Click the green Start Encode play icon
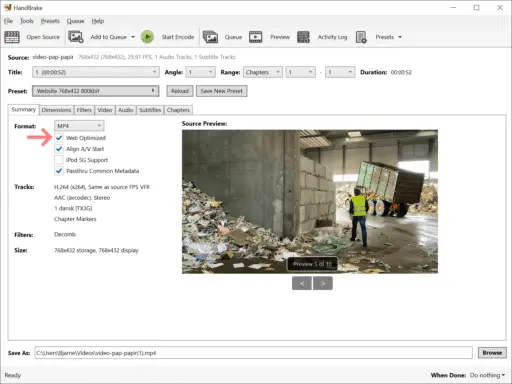Image resolution: width=512 pixels, height=384 pixels. (x=147, y=37)
